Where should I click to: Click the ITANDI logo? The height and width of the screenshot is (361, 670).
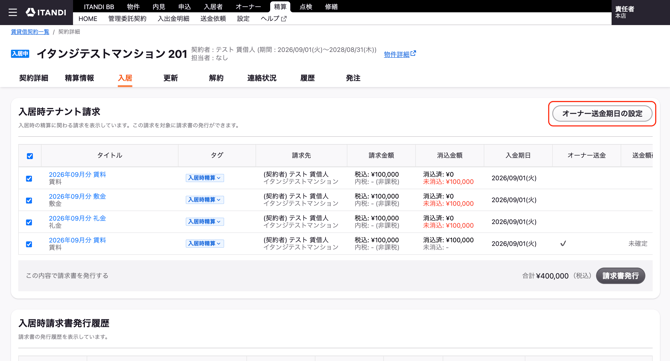(x=46, y=12)
